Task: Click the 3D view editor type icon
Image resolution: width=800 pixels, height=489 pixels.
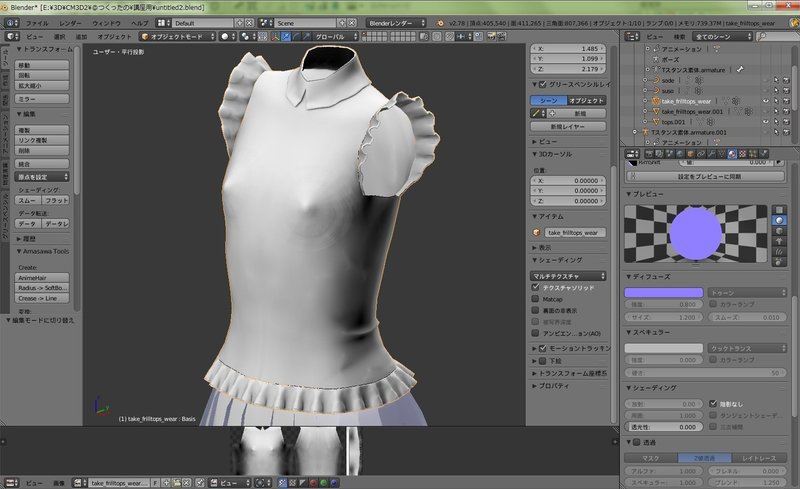Action: 12,37
